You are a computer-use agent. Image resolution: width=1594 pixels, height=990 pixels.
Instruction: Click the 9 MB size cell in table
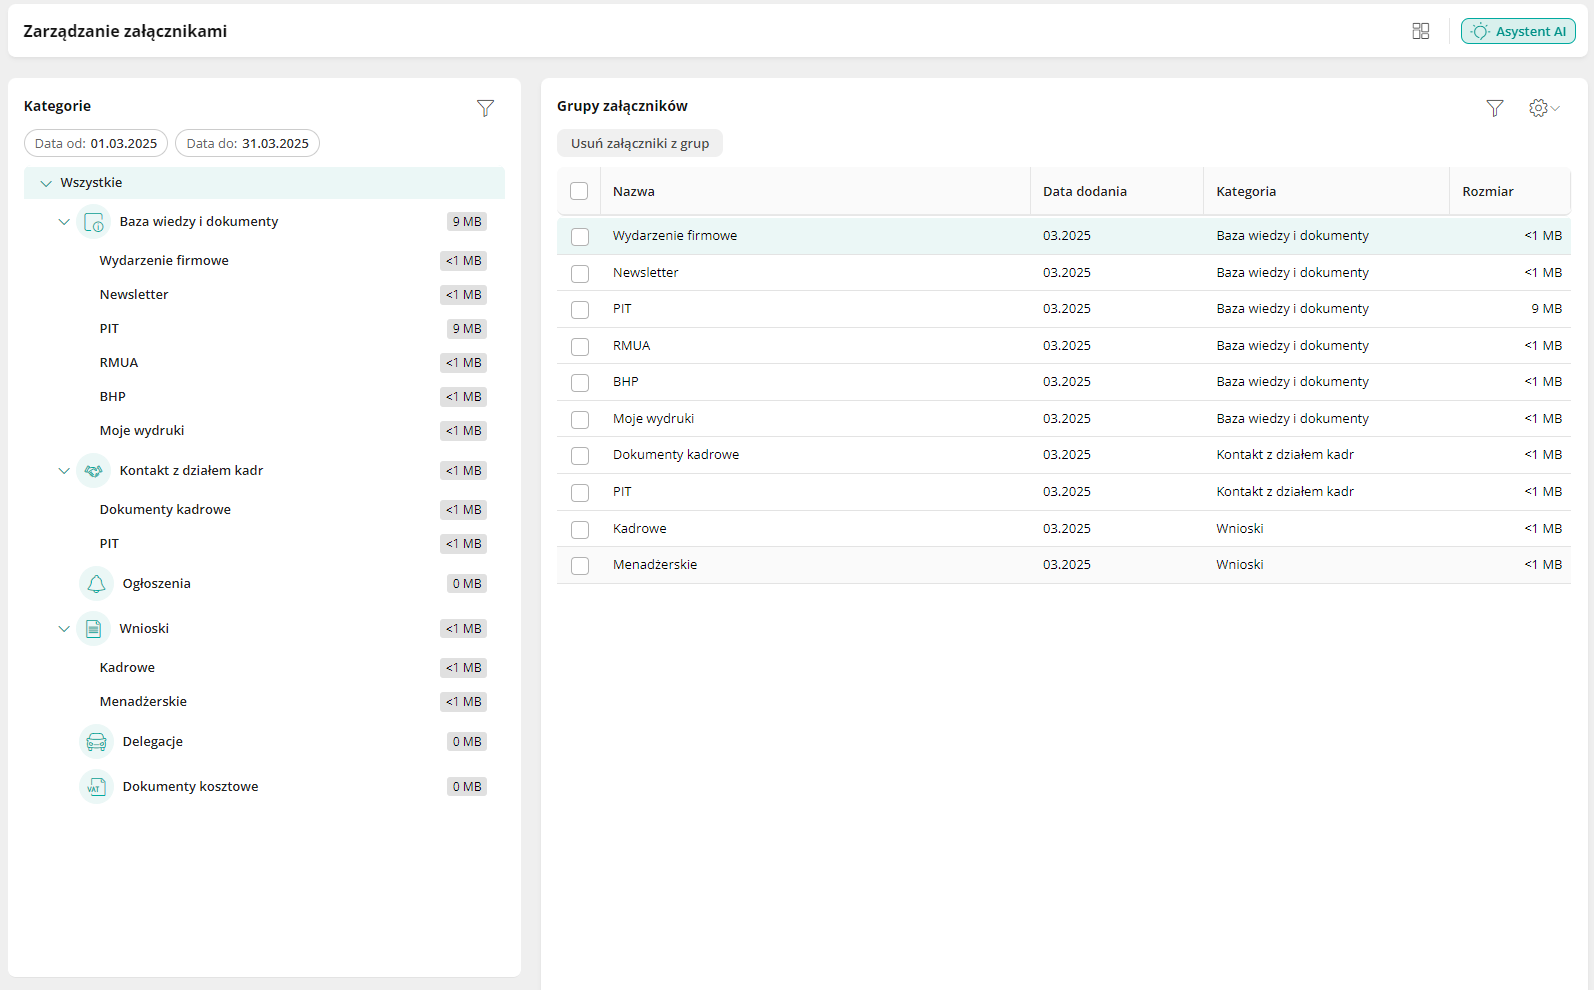click(x=1546, y=309)
